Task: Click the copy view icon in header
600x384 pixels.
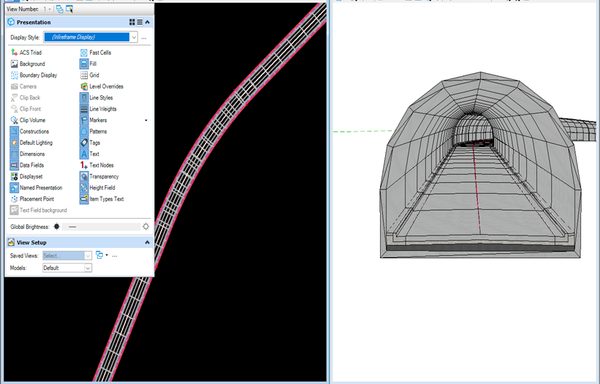Action: point(60,9)
